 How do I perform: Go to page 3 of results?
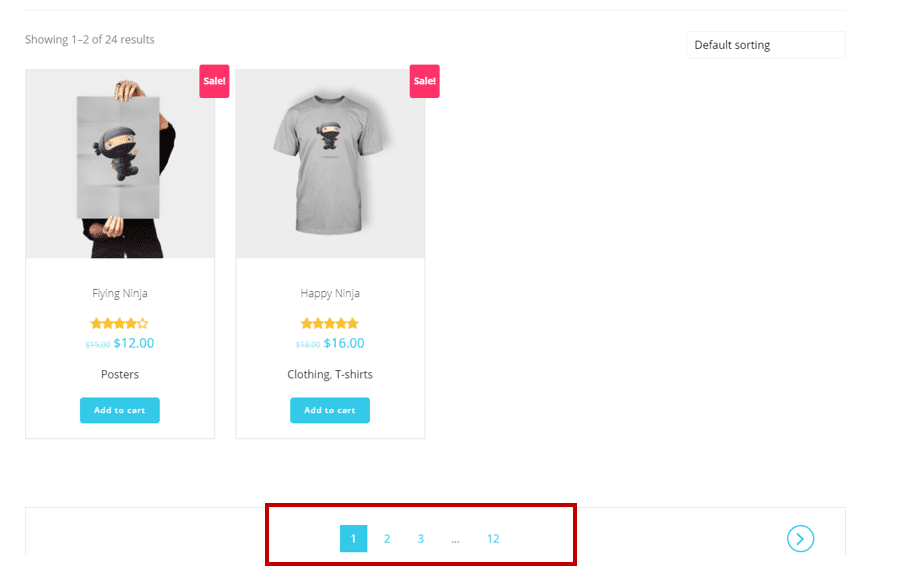[421, 539]
